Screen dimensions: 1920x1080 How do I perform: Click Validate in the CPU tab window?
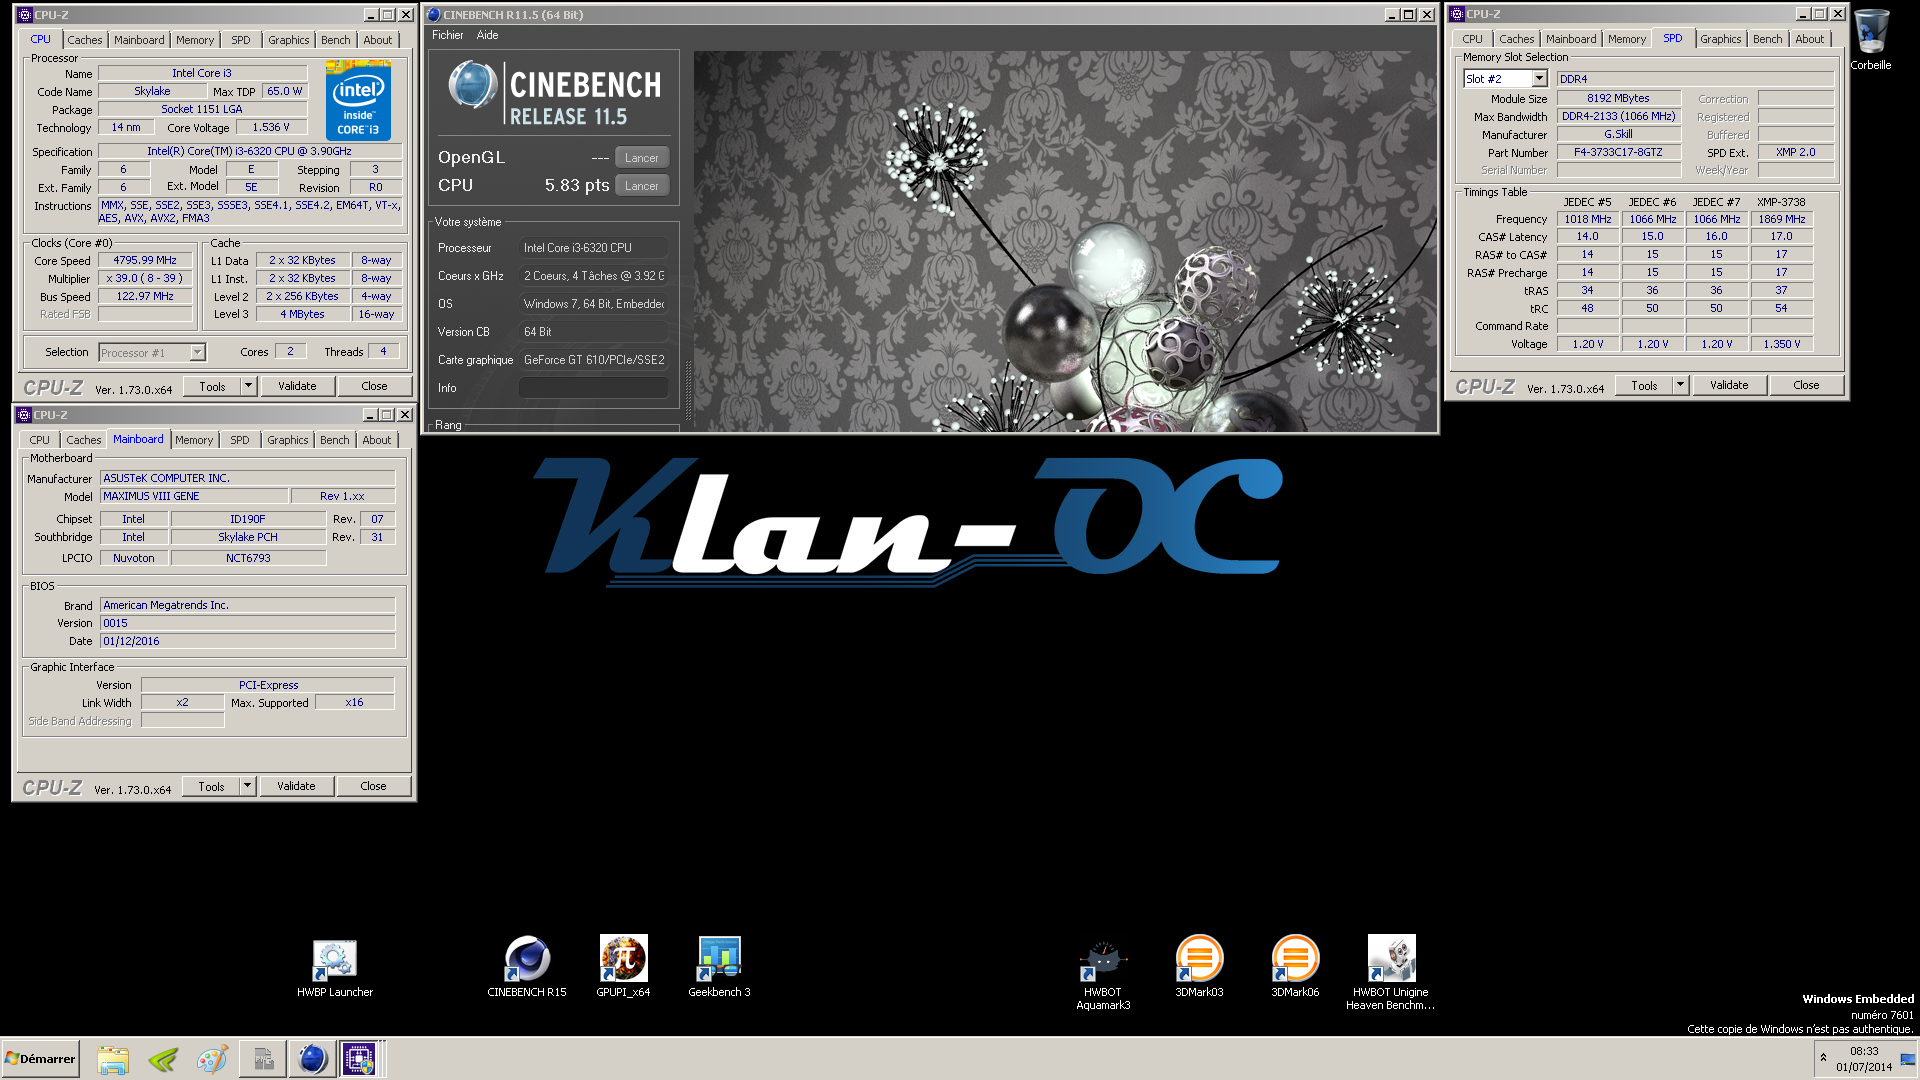[x=297, y=386]
